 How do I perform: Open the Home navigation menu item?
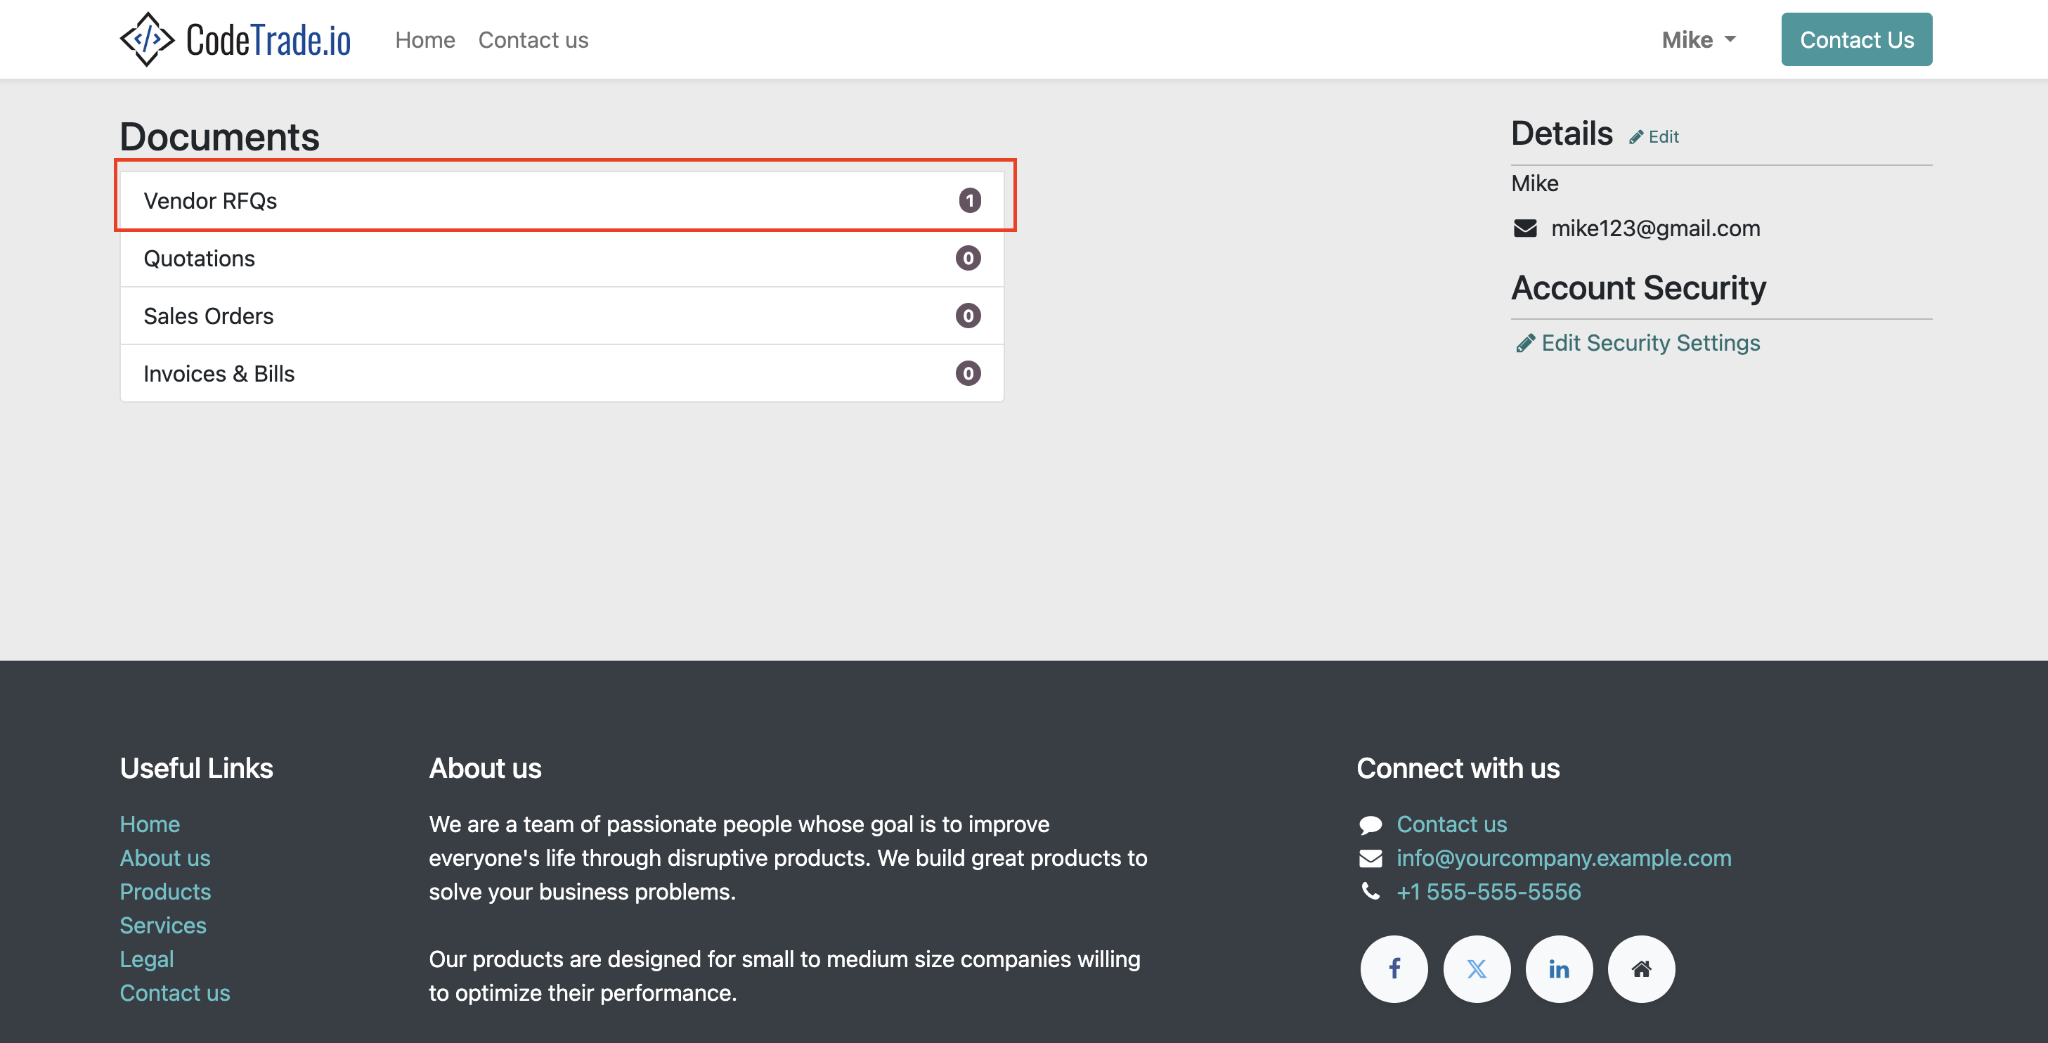click(425, 40)
